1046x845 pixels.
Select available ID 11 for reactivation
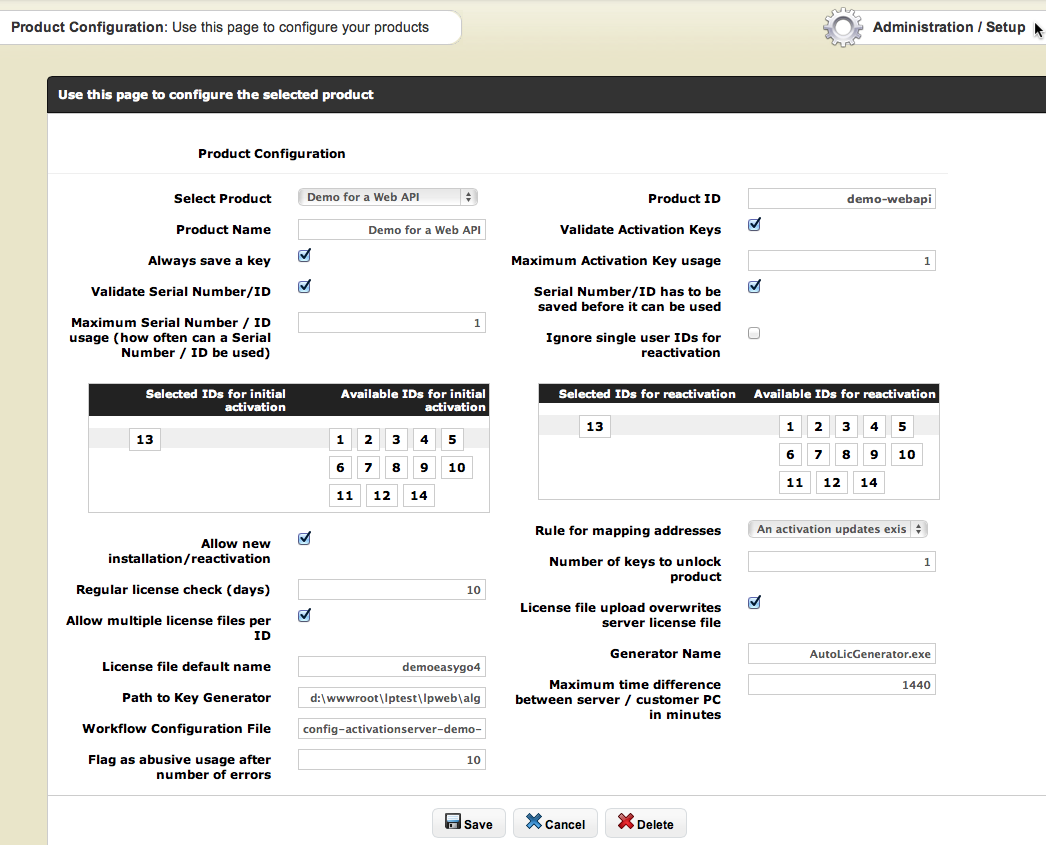coord(795,483)
